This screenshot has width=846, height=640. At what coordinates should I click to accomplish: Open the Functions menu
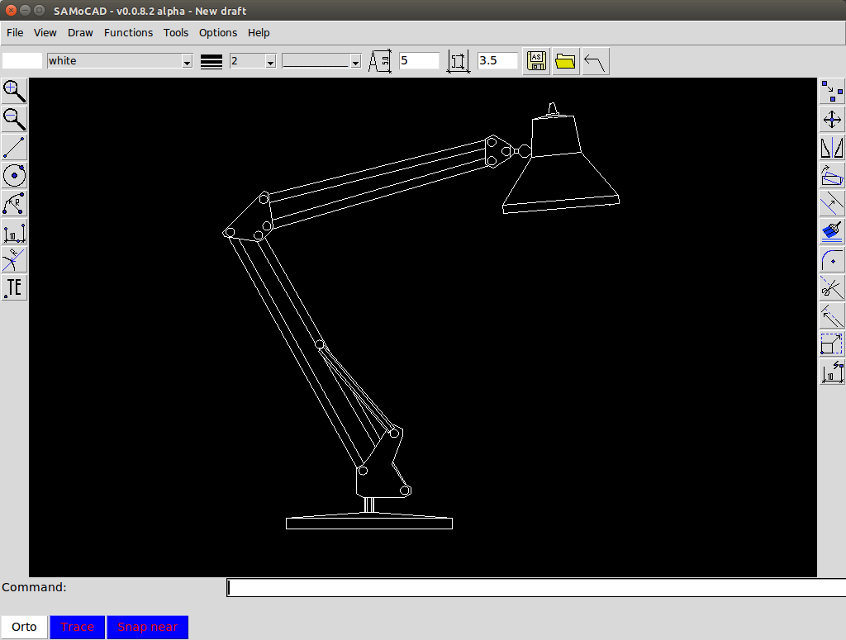128,33
